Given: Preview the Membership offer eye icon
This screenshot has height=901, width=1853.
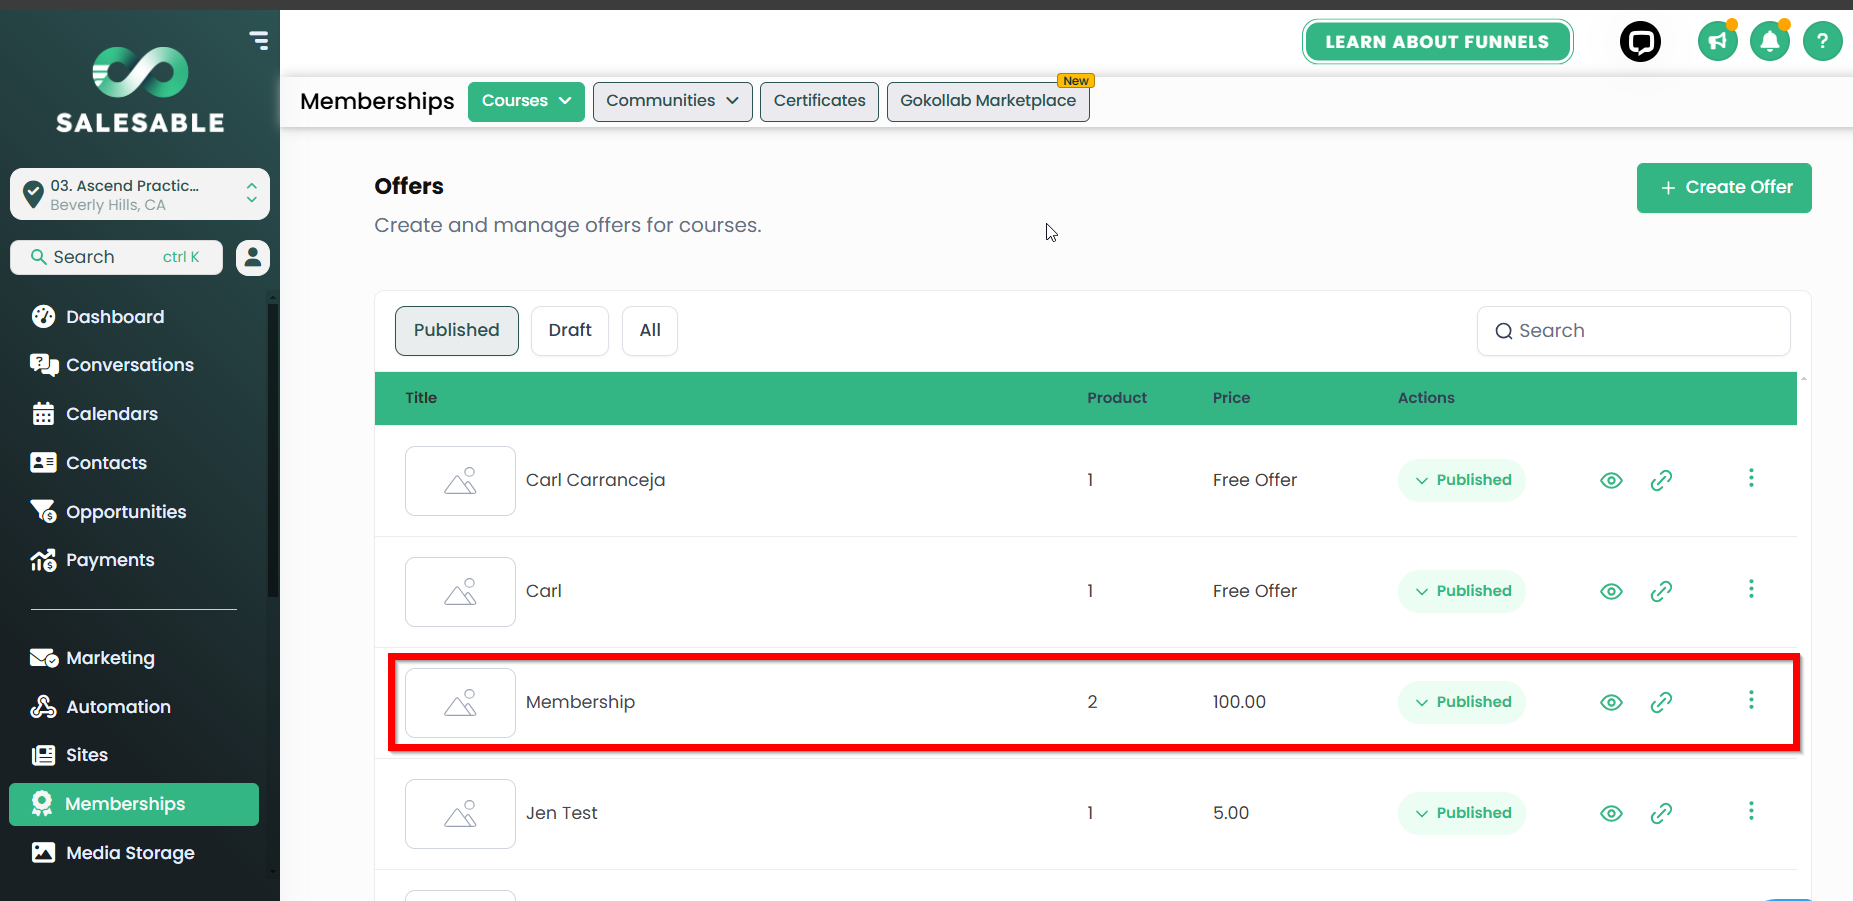Looking at the screenshot, I should (x=1611, y=702).
